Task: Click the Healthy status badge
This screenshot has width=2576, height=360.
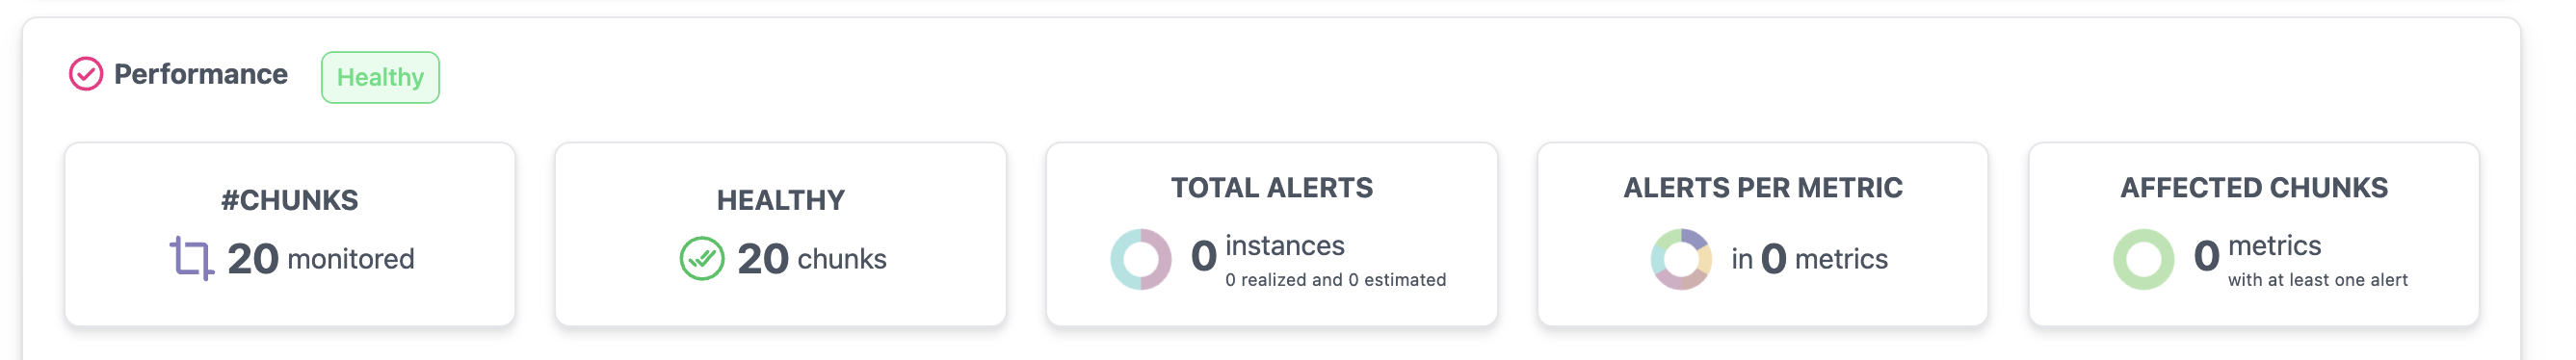Action: [x=380, y=77]
